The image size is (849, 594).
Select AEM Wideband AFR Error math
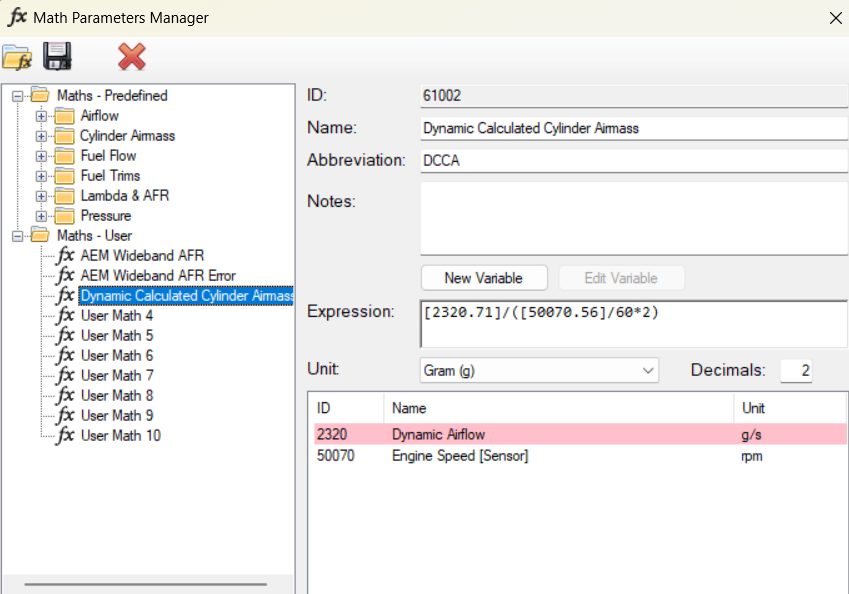tap(158, 276)
